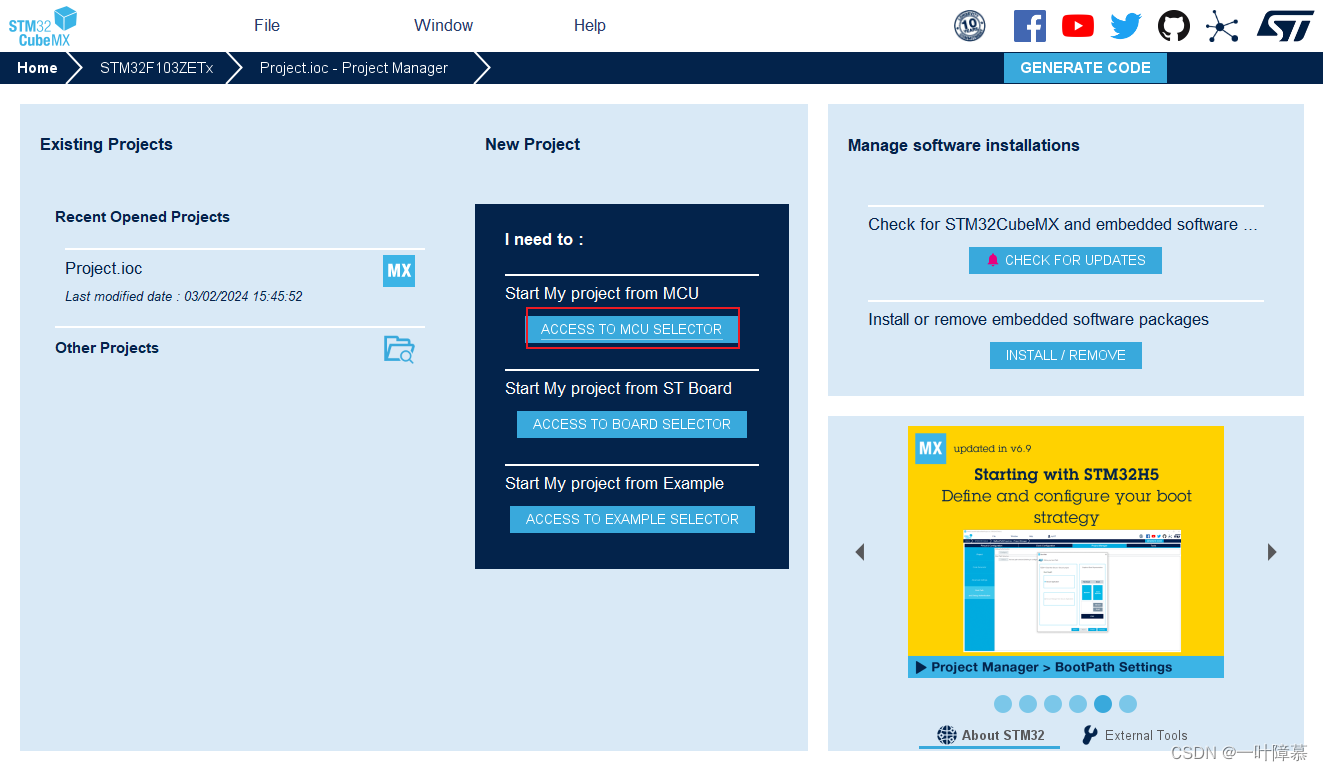Screen dimensions: 1323x771
Task: Browse Other Projects folder search icon
Action: 399,349
